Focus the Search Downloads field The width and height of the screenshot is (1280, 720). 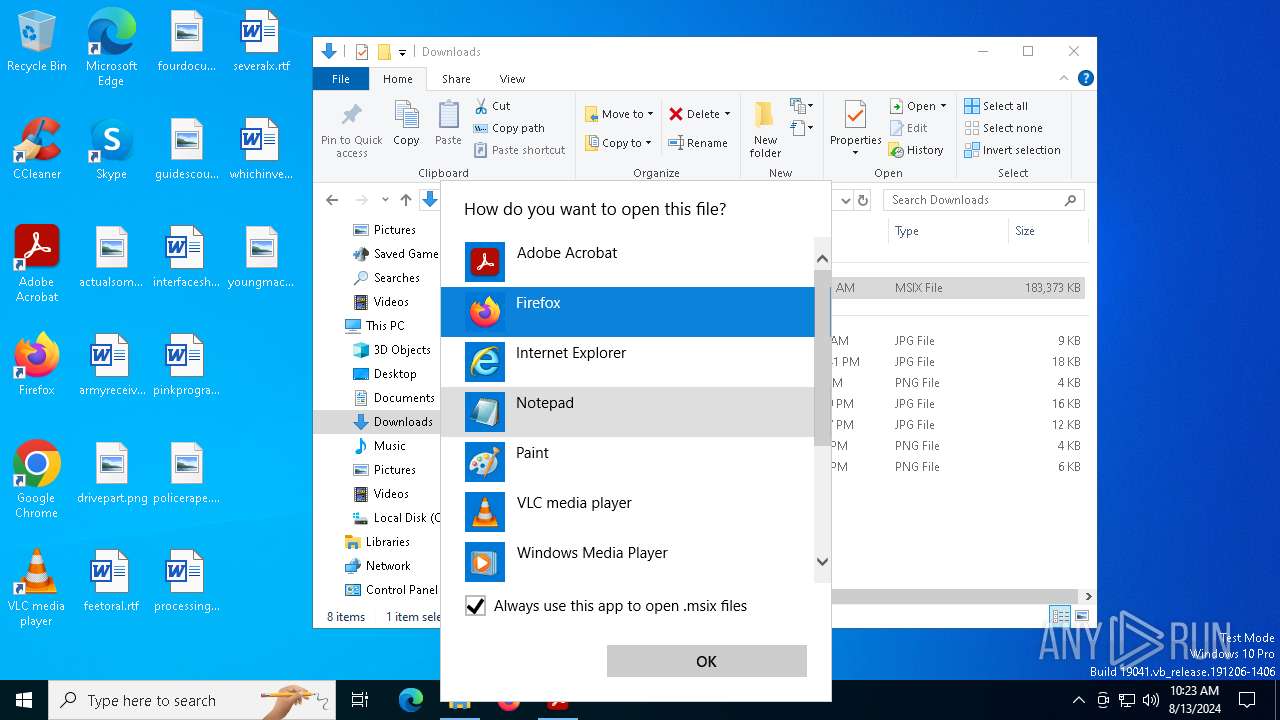tap(984, 200)
